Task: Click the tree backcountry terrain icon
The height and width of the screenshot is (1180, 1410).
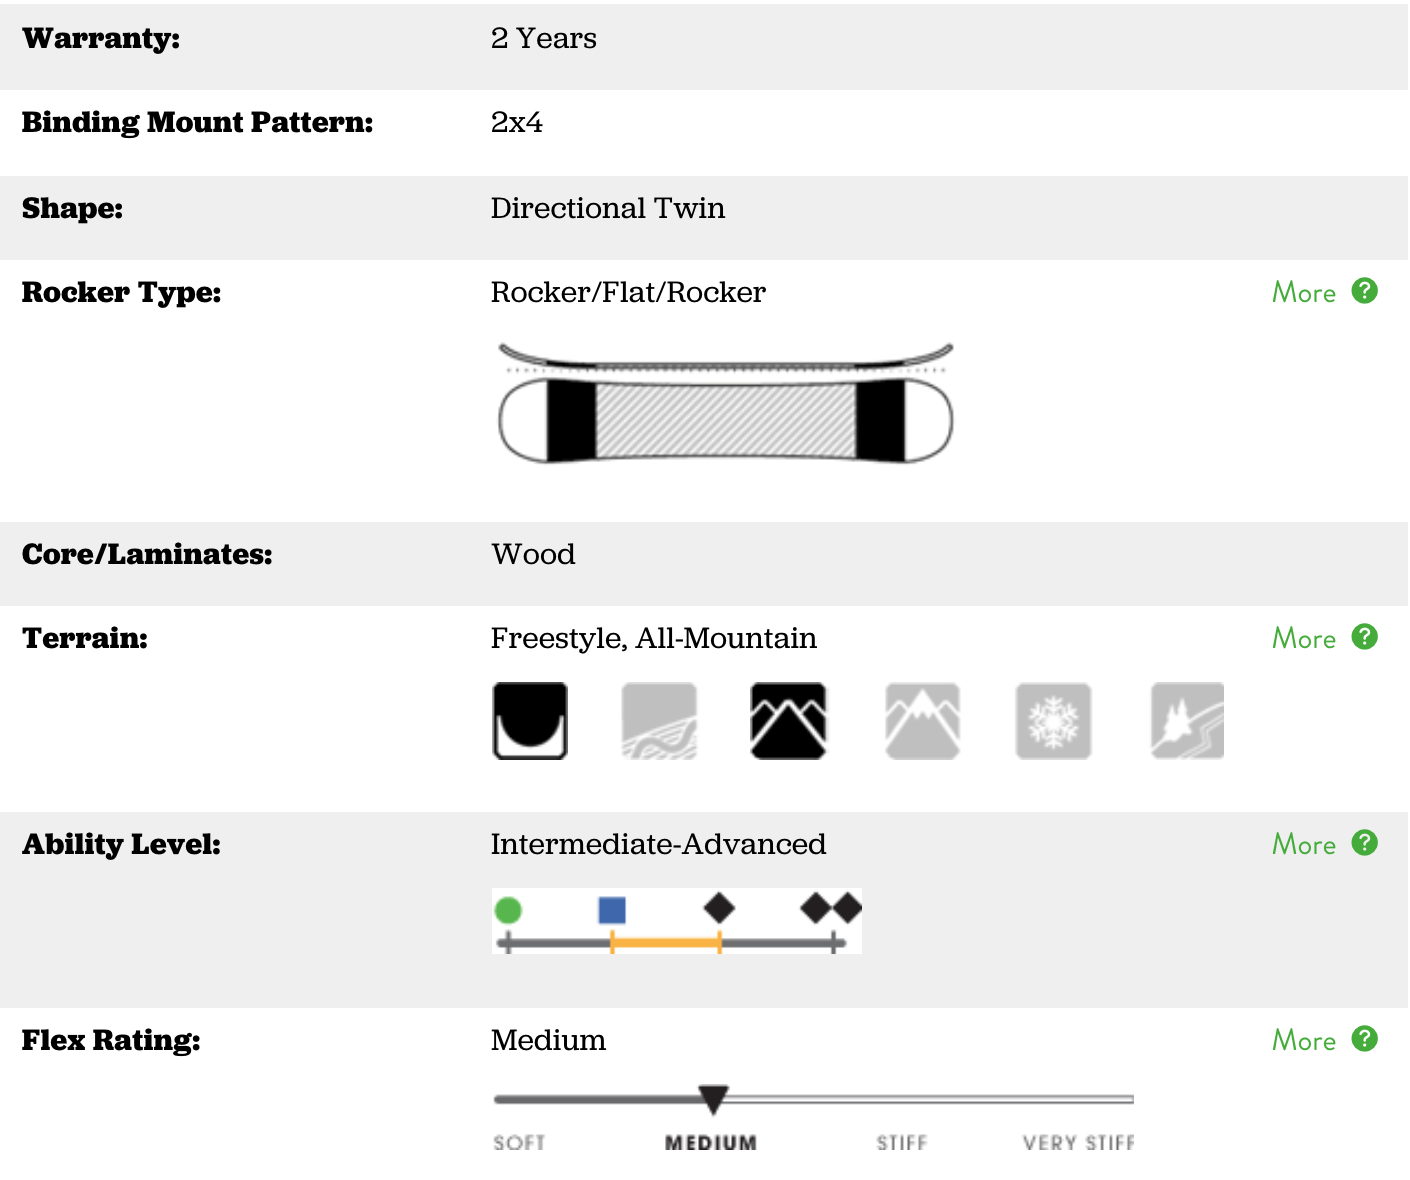Action: point(1187,721)
